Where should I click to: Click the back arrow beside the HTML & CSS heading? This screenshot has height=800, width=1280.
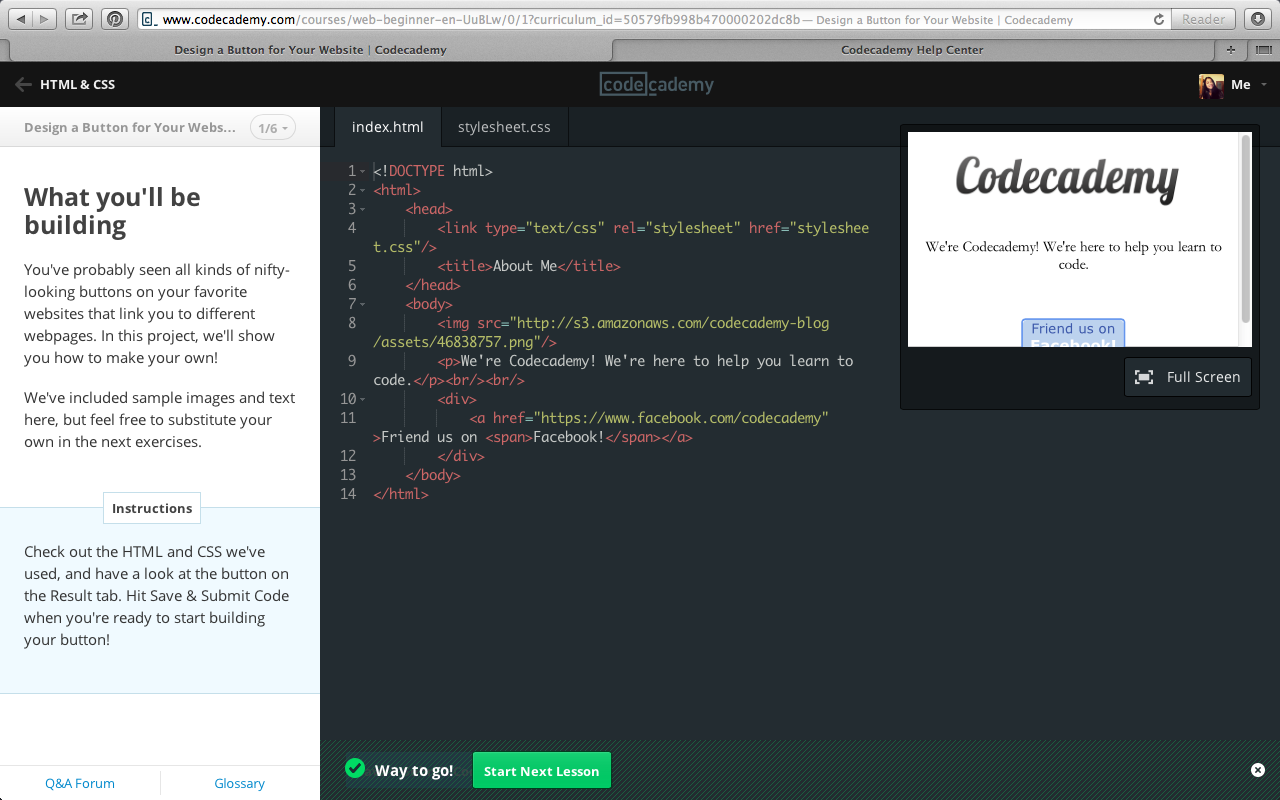point(22,84)
